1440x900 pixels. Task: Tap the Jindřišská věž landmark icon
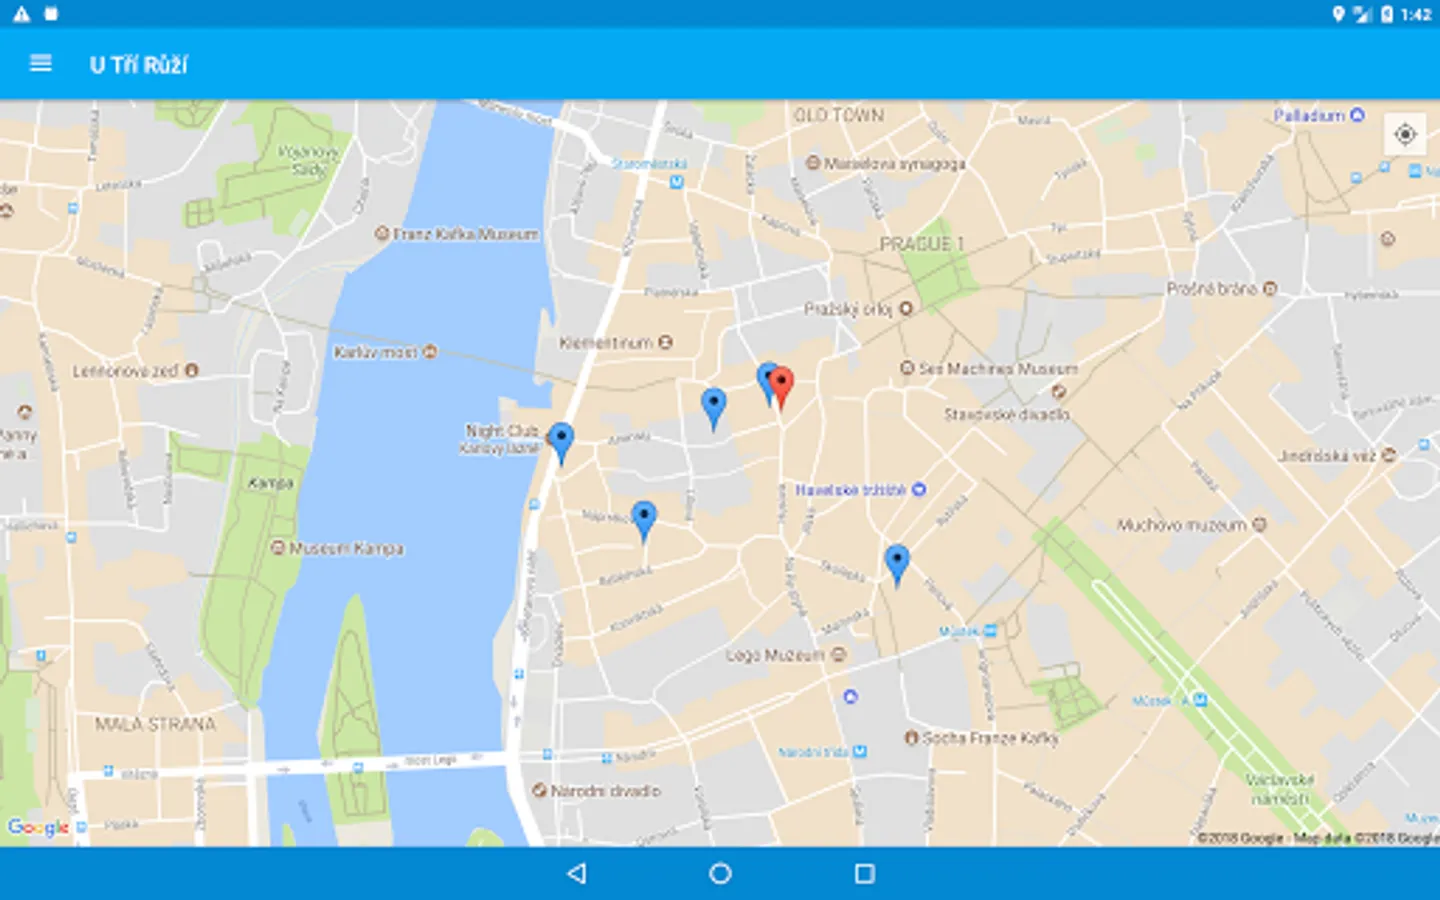tap(1388, 455)
